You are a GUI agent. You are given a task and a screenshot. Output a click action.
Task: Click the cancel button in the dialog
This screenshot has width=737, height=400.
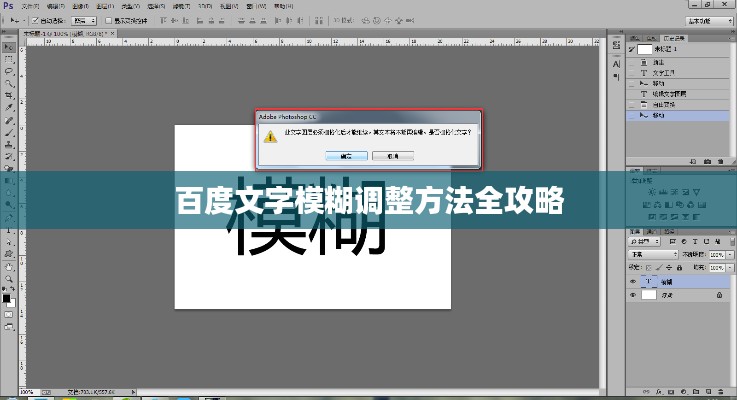click(393, 156)
